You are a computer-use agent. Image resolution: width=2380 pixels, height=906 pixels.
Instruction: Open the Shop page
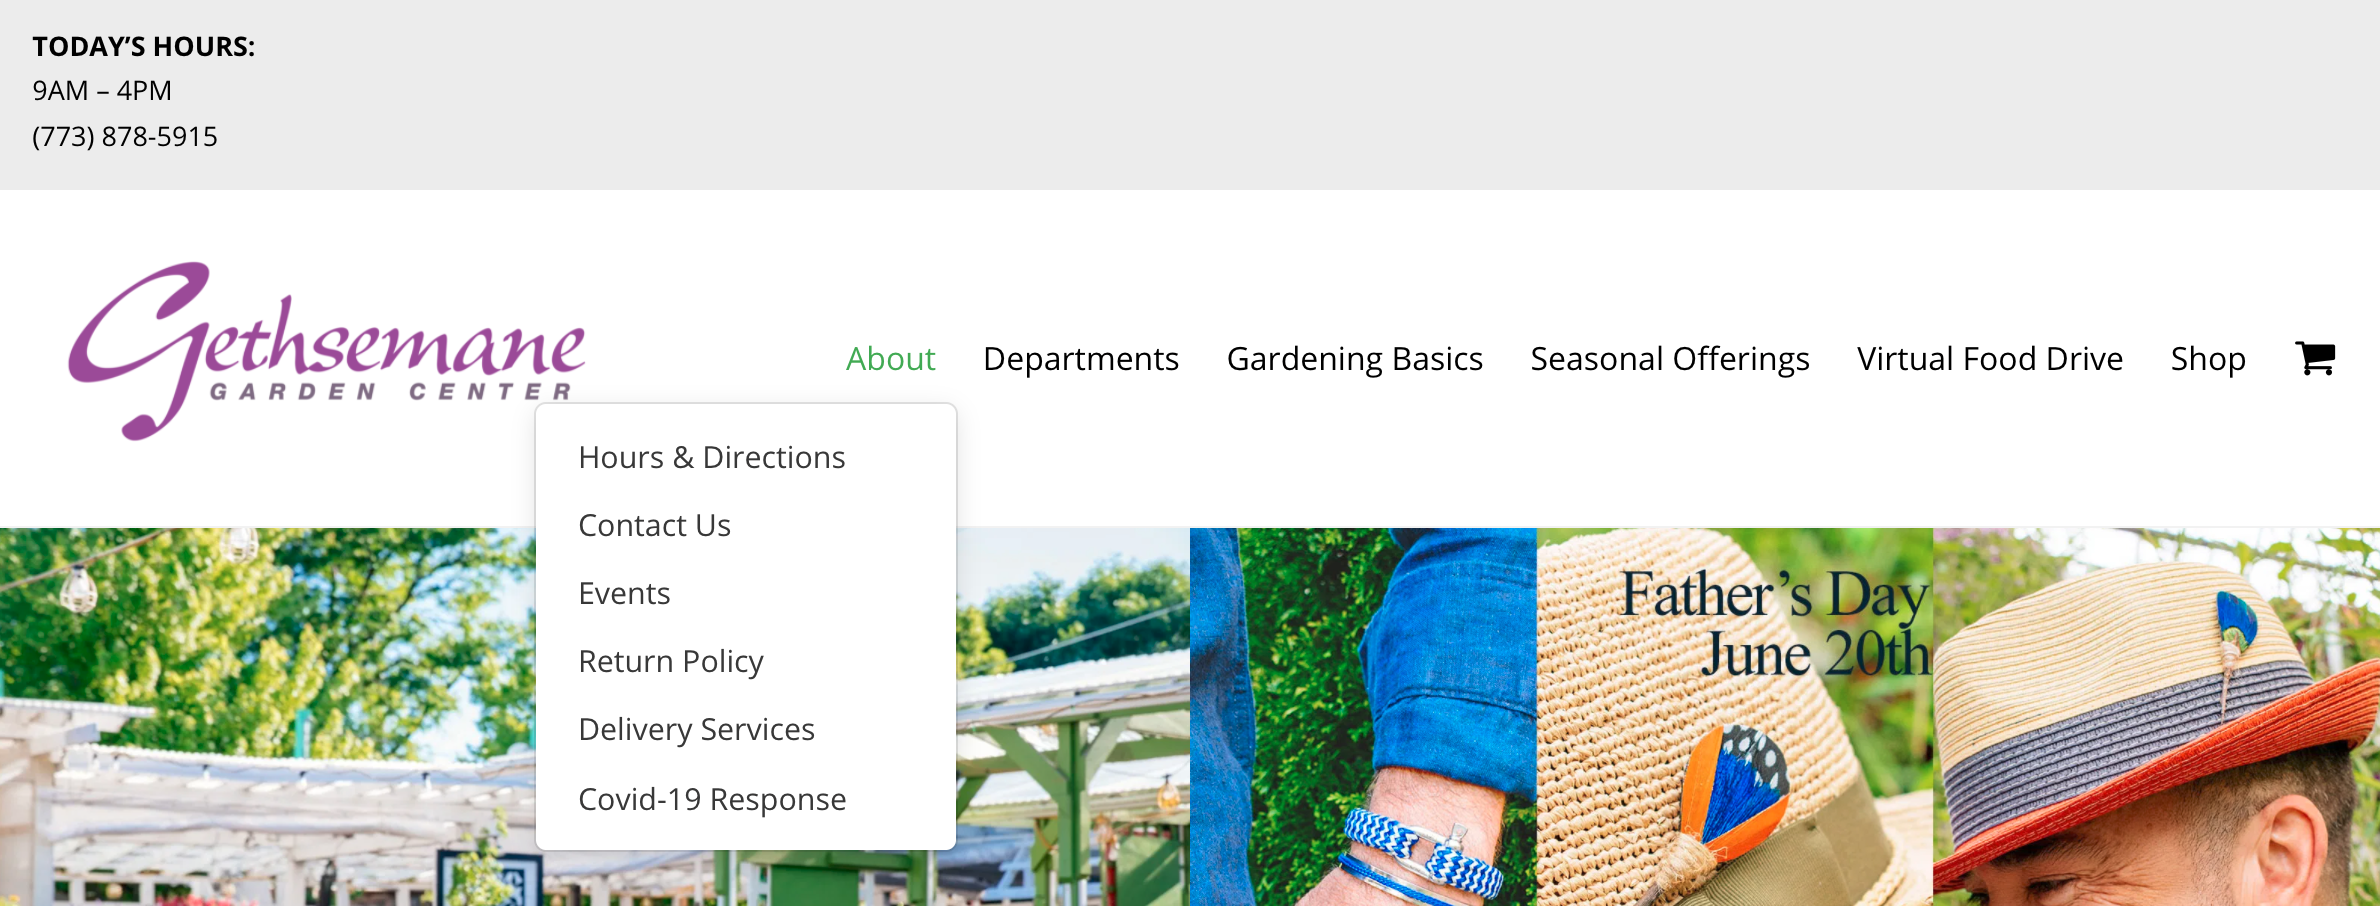coord(2208,359)
